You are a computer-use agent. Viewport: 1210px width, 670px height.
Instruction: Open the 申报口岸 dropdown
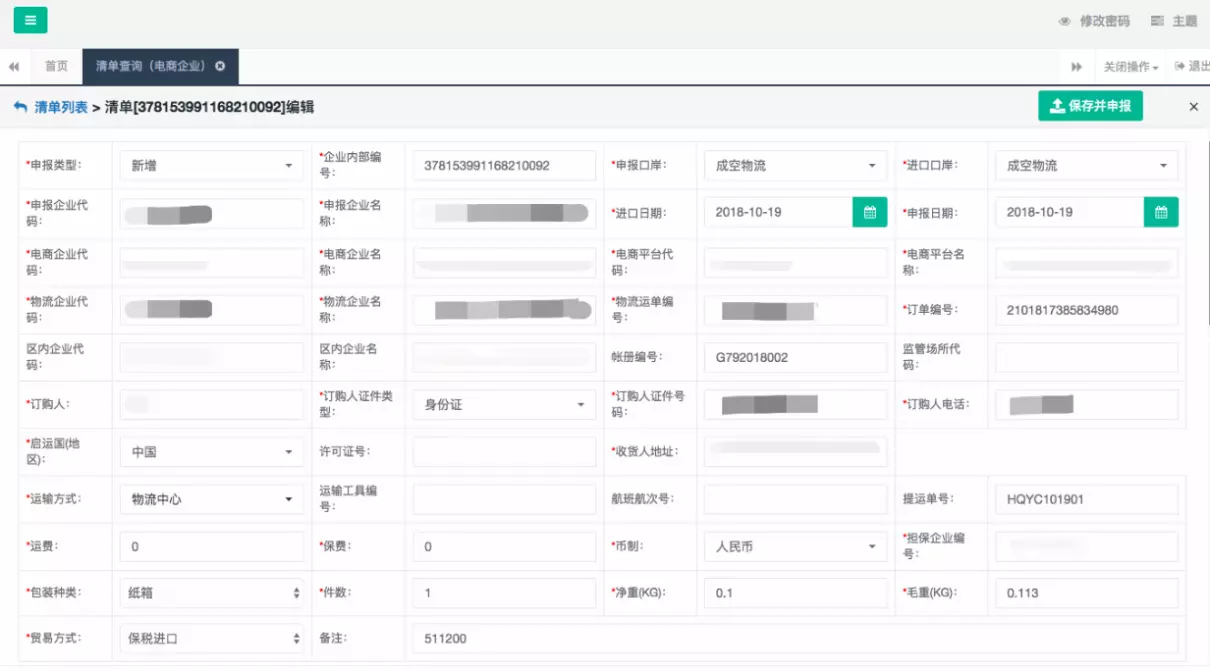click(795, 165)
